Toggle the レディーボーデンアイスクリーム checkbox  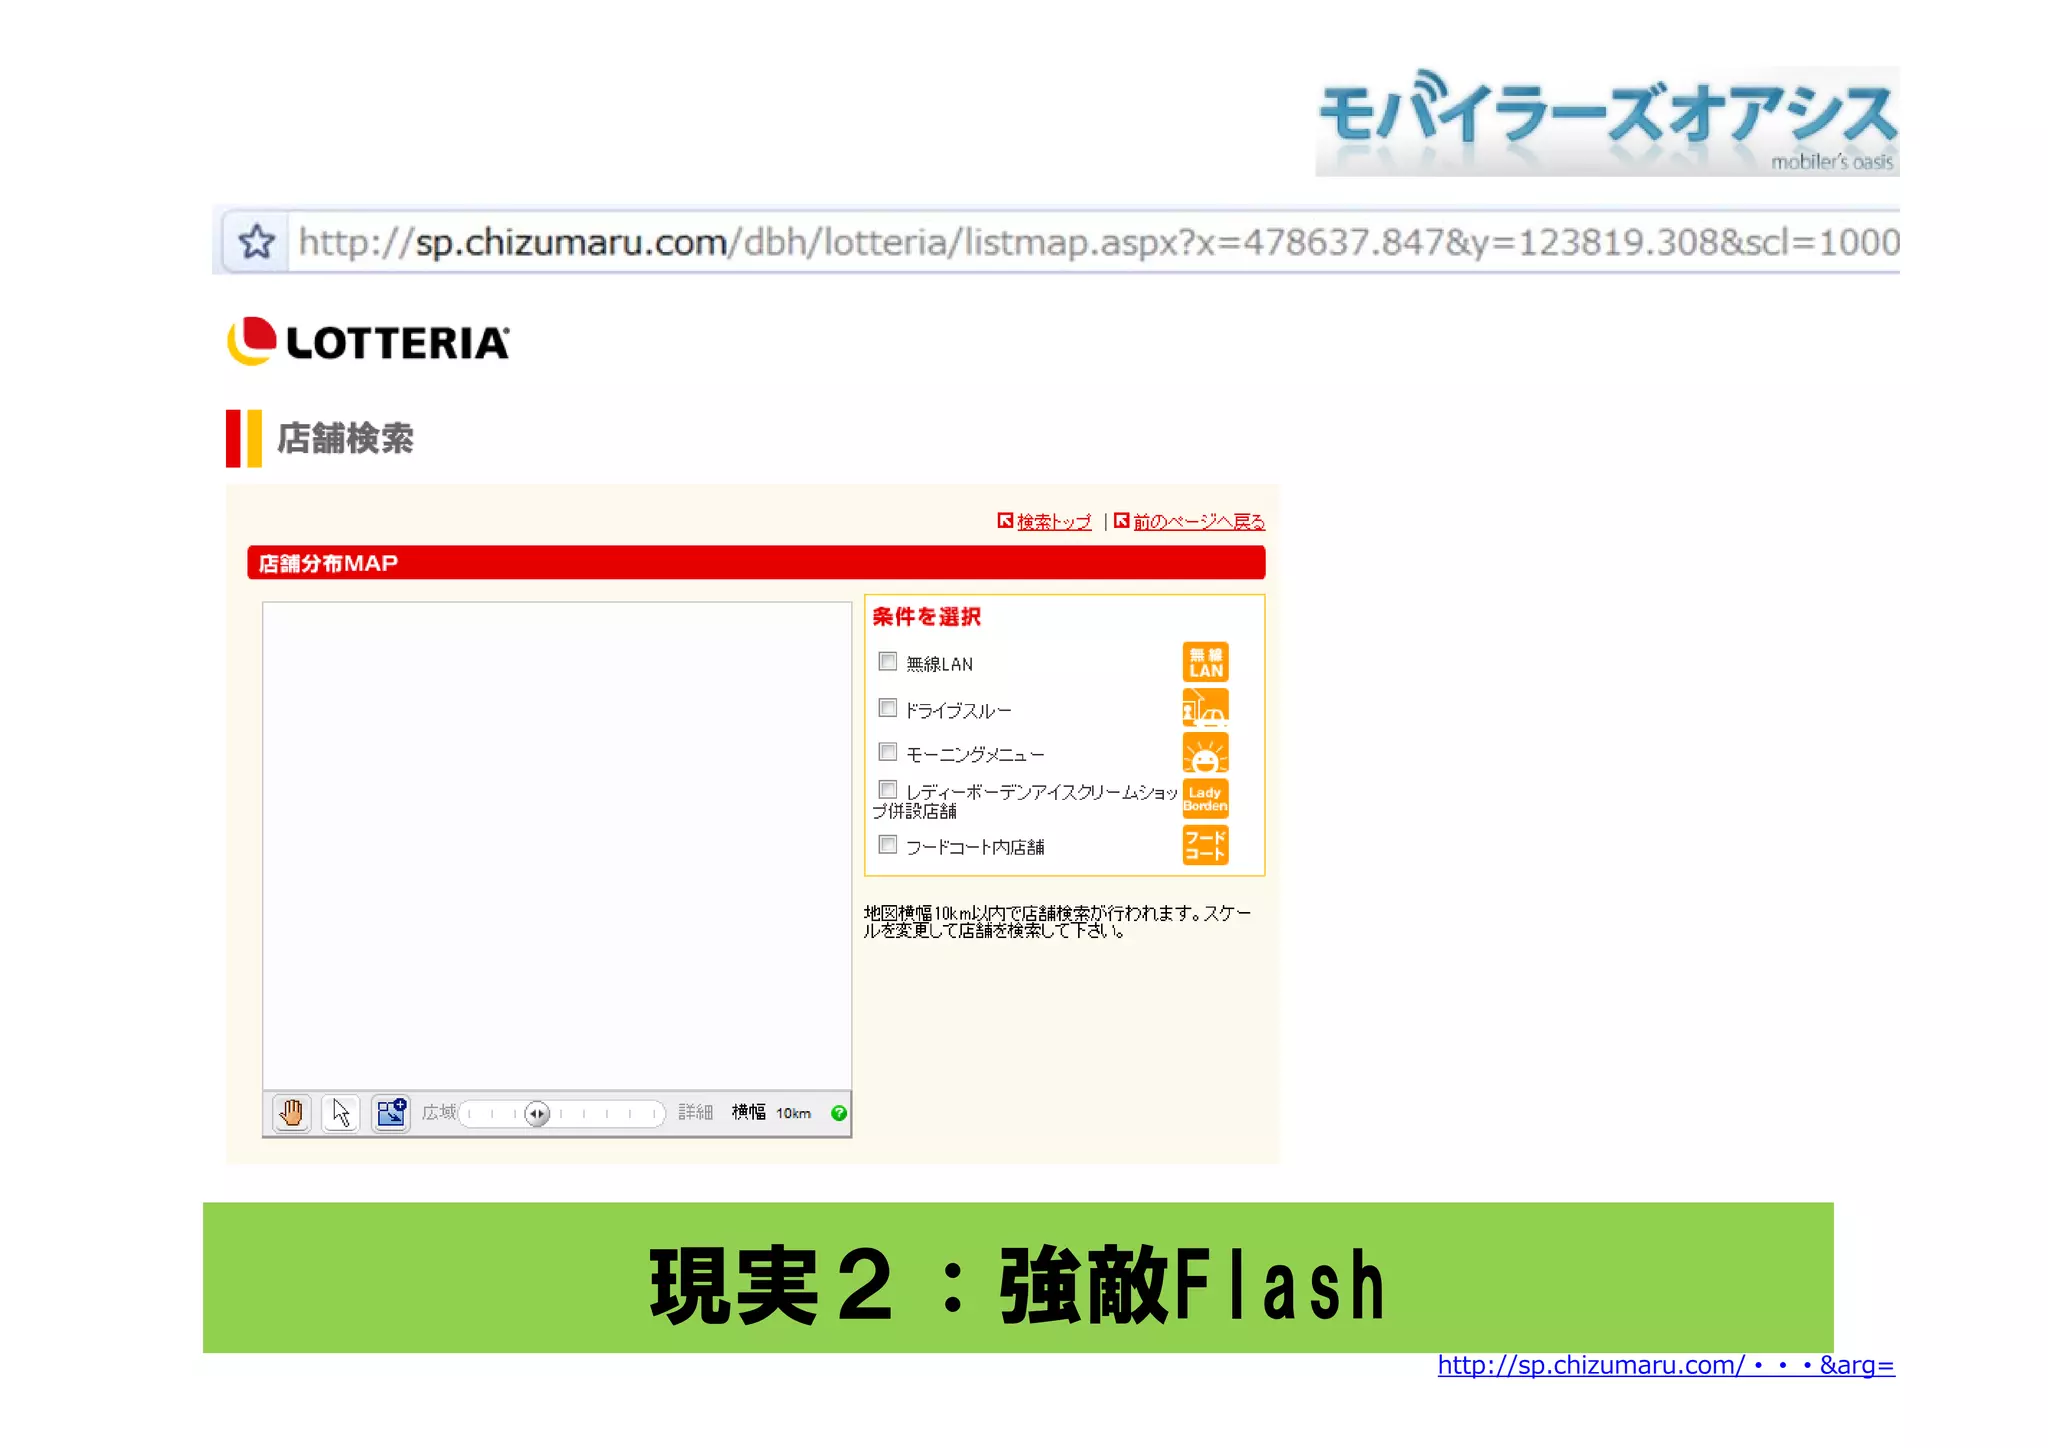pyautogui.click(x=887, y=790)
